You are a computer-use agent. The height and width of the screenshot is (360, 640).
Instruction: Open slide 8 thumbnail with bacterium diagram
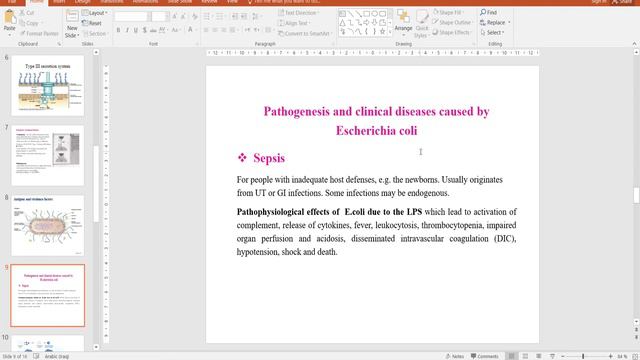click(48, 226)
